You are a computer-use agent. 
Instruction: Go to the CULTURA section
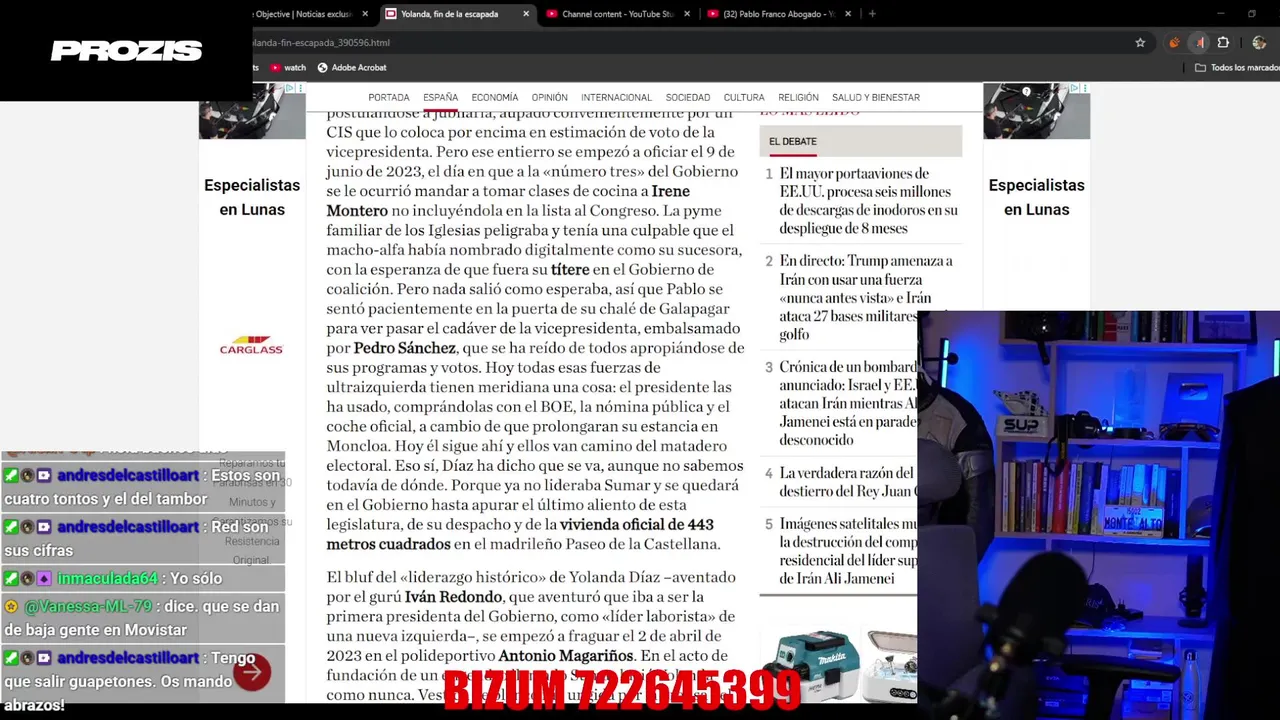(x=744, y=98)
